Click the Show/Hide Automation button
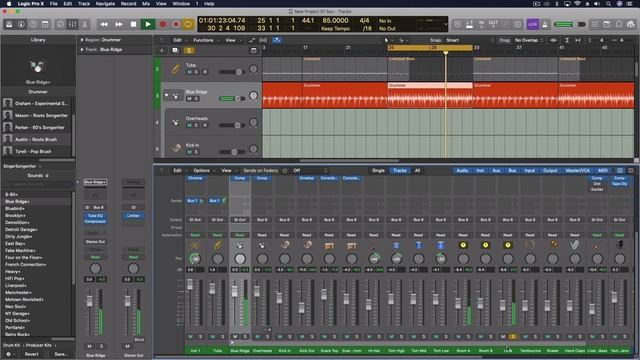 252,40
